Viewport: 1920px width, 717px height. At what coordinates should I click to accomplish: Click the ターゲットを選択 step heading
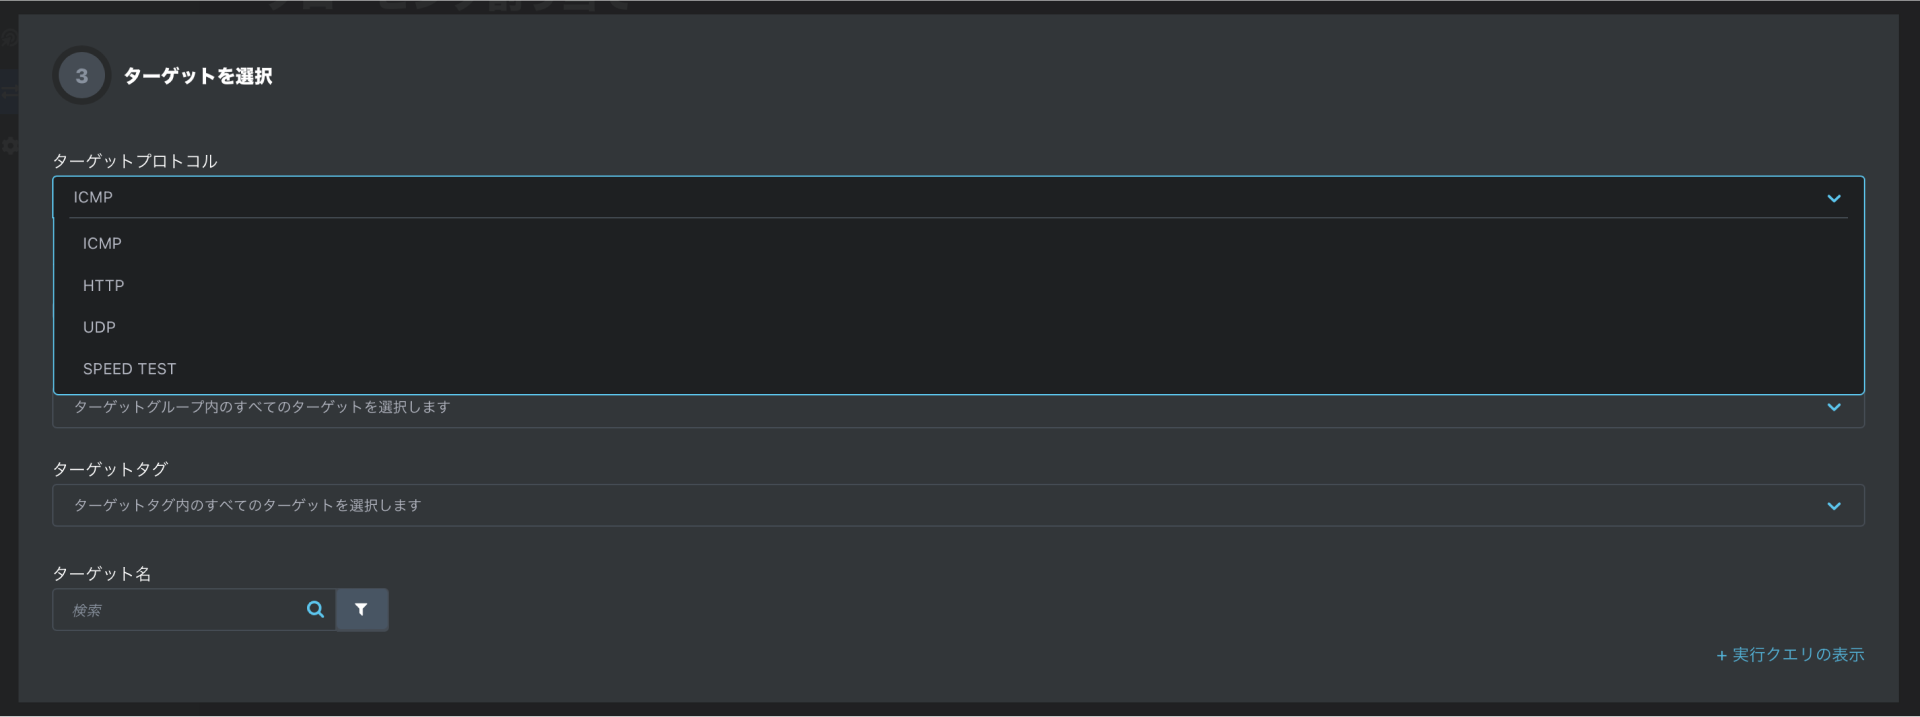[x=198, y=76]
